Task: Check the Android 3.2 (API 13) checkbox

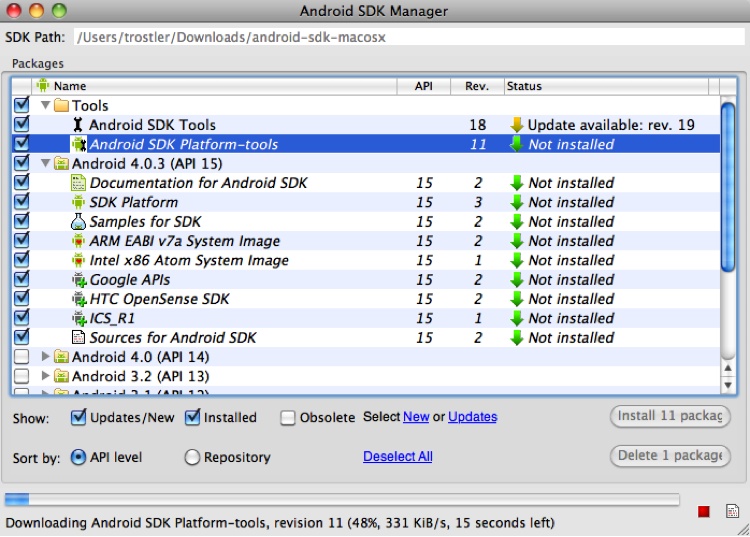Action: (x=22, y=376)
